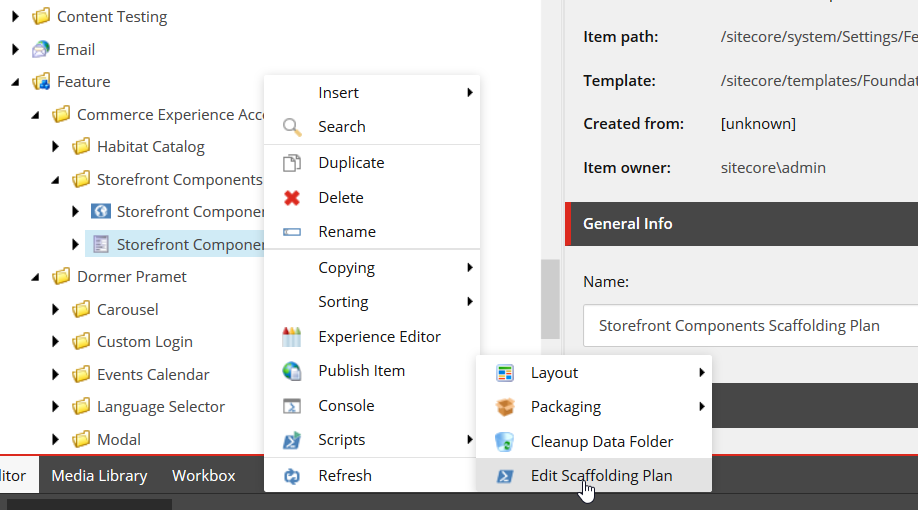Click the Publish Item globe icon
Screen dimensions: 918x510
click(x=292, y=371)
